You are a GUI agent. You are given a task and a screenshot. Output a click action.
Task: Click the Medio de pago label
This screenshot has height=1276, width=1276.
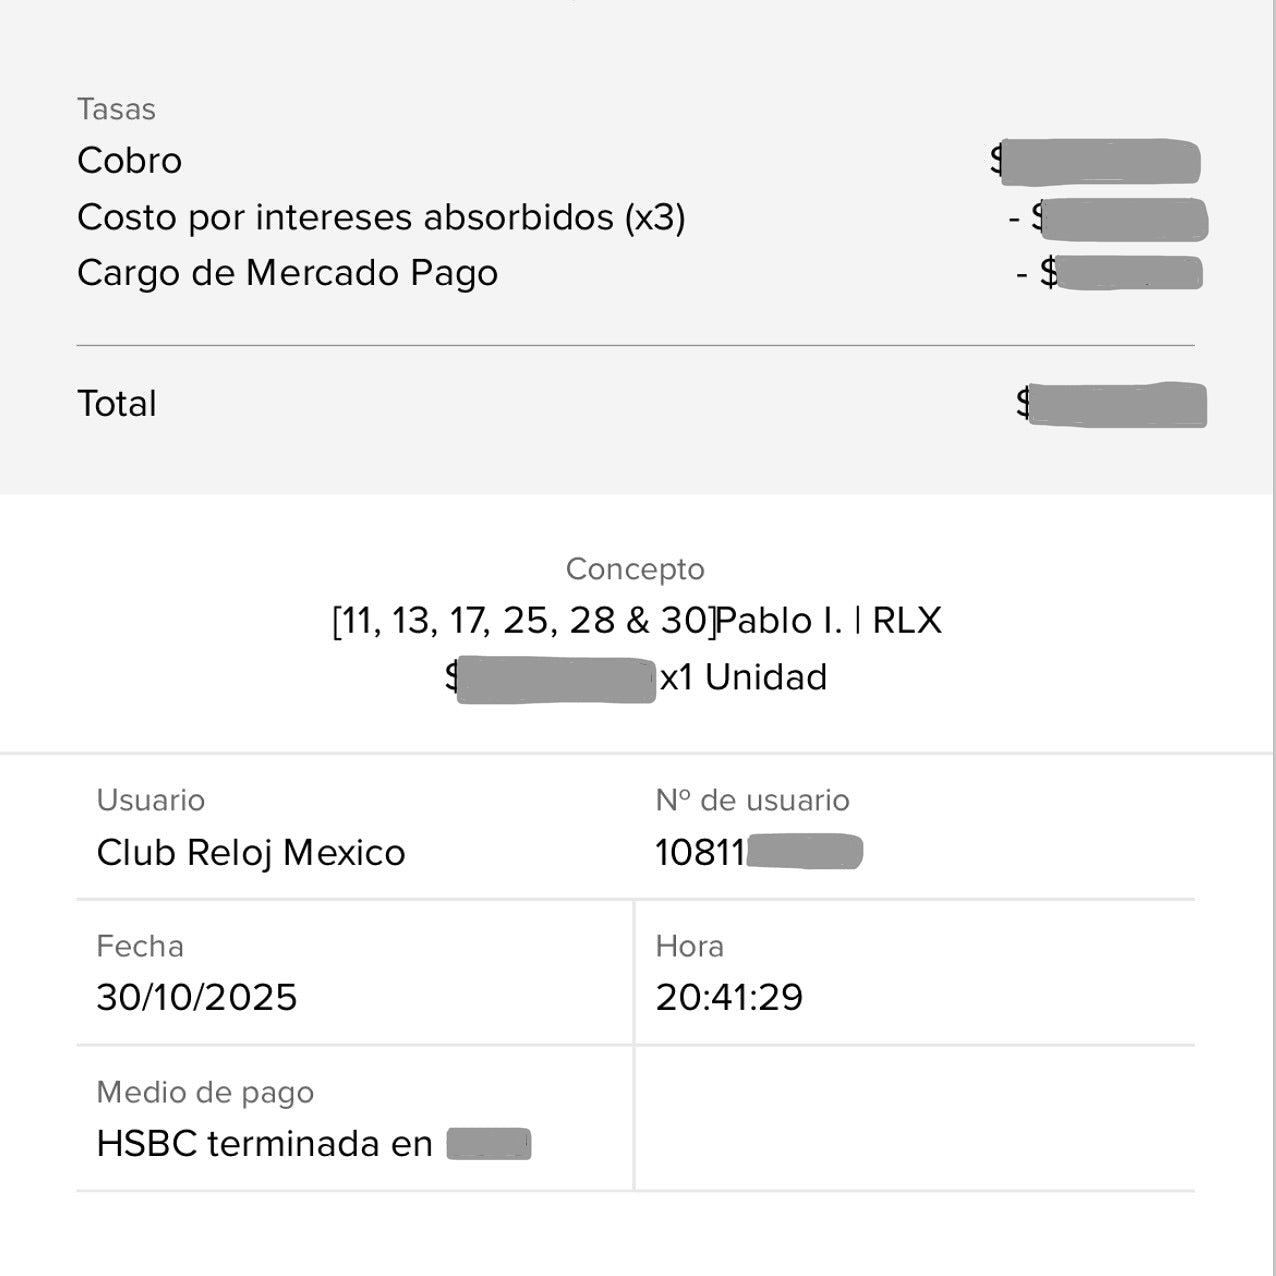click(x=205, y=1092)
